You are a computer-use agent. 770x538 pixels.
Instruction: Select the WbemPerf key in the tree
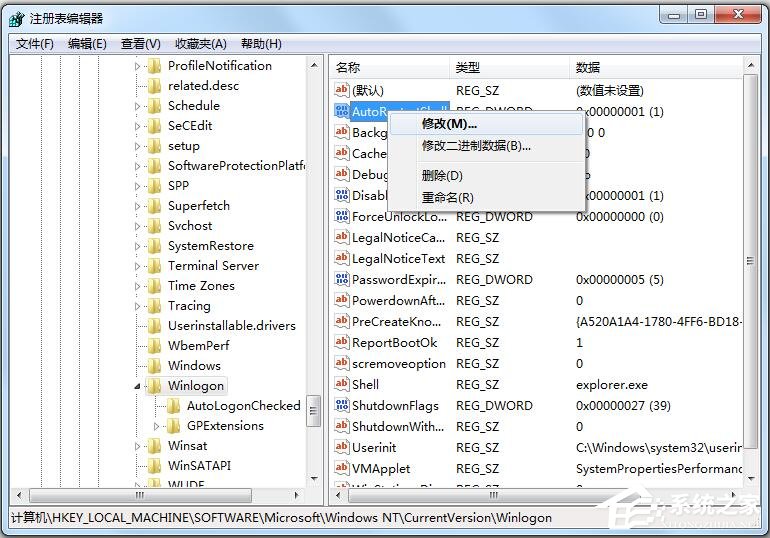198,346
